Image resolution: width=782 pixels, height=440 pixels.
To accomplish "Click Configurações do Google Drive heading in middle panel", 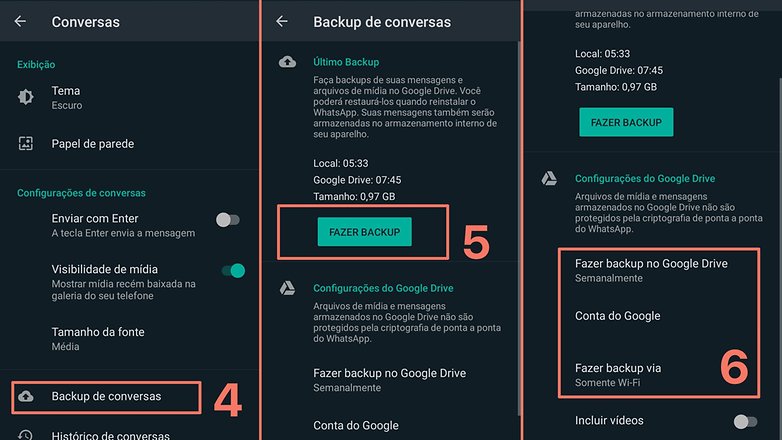I will click(x=383, y=288).
